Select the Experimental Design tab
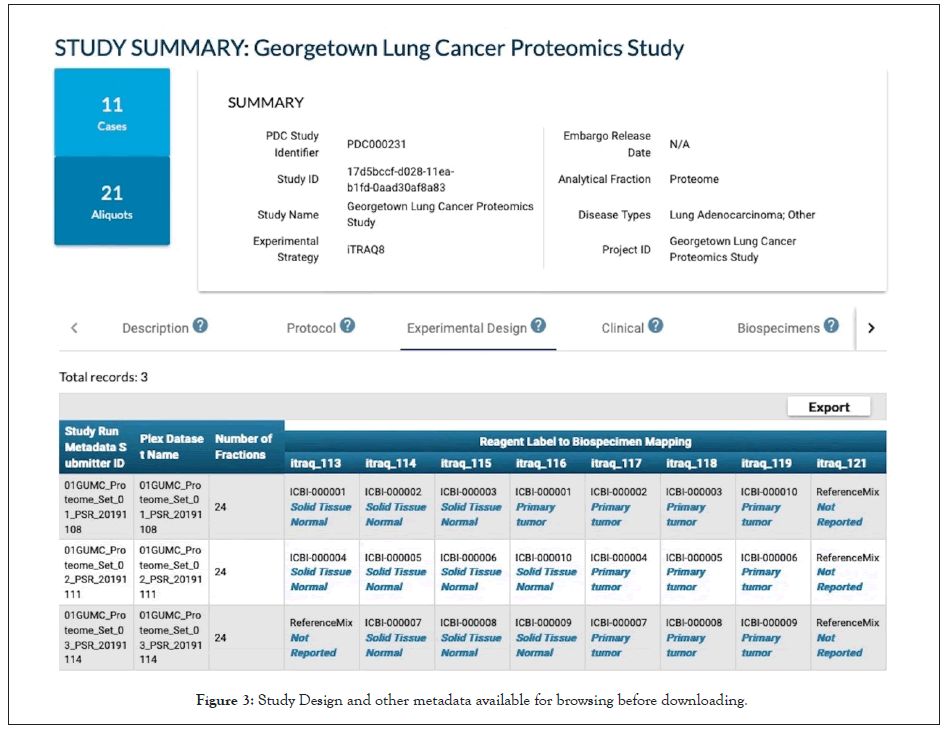The width and height of the screenshot is (945, 734). click(x=466, y=328)
